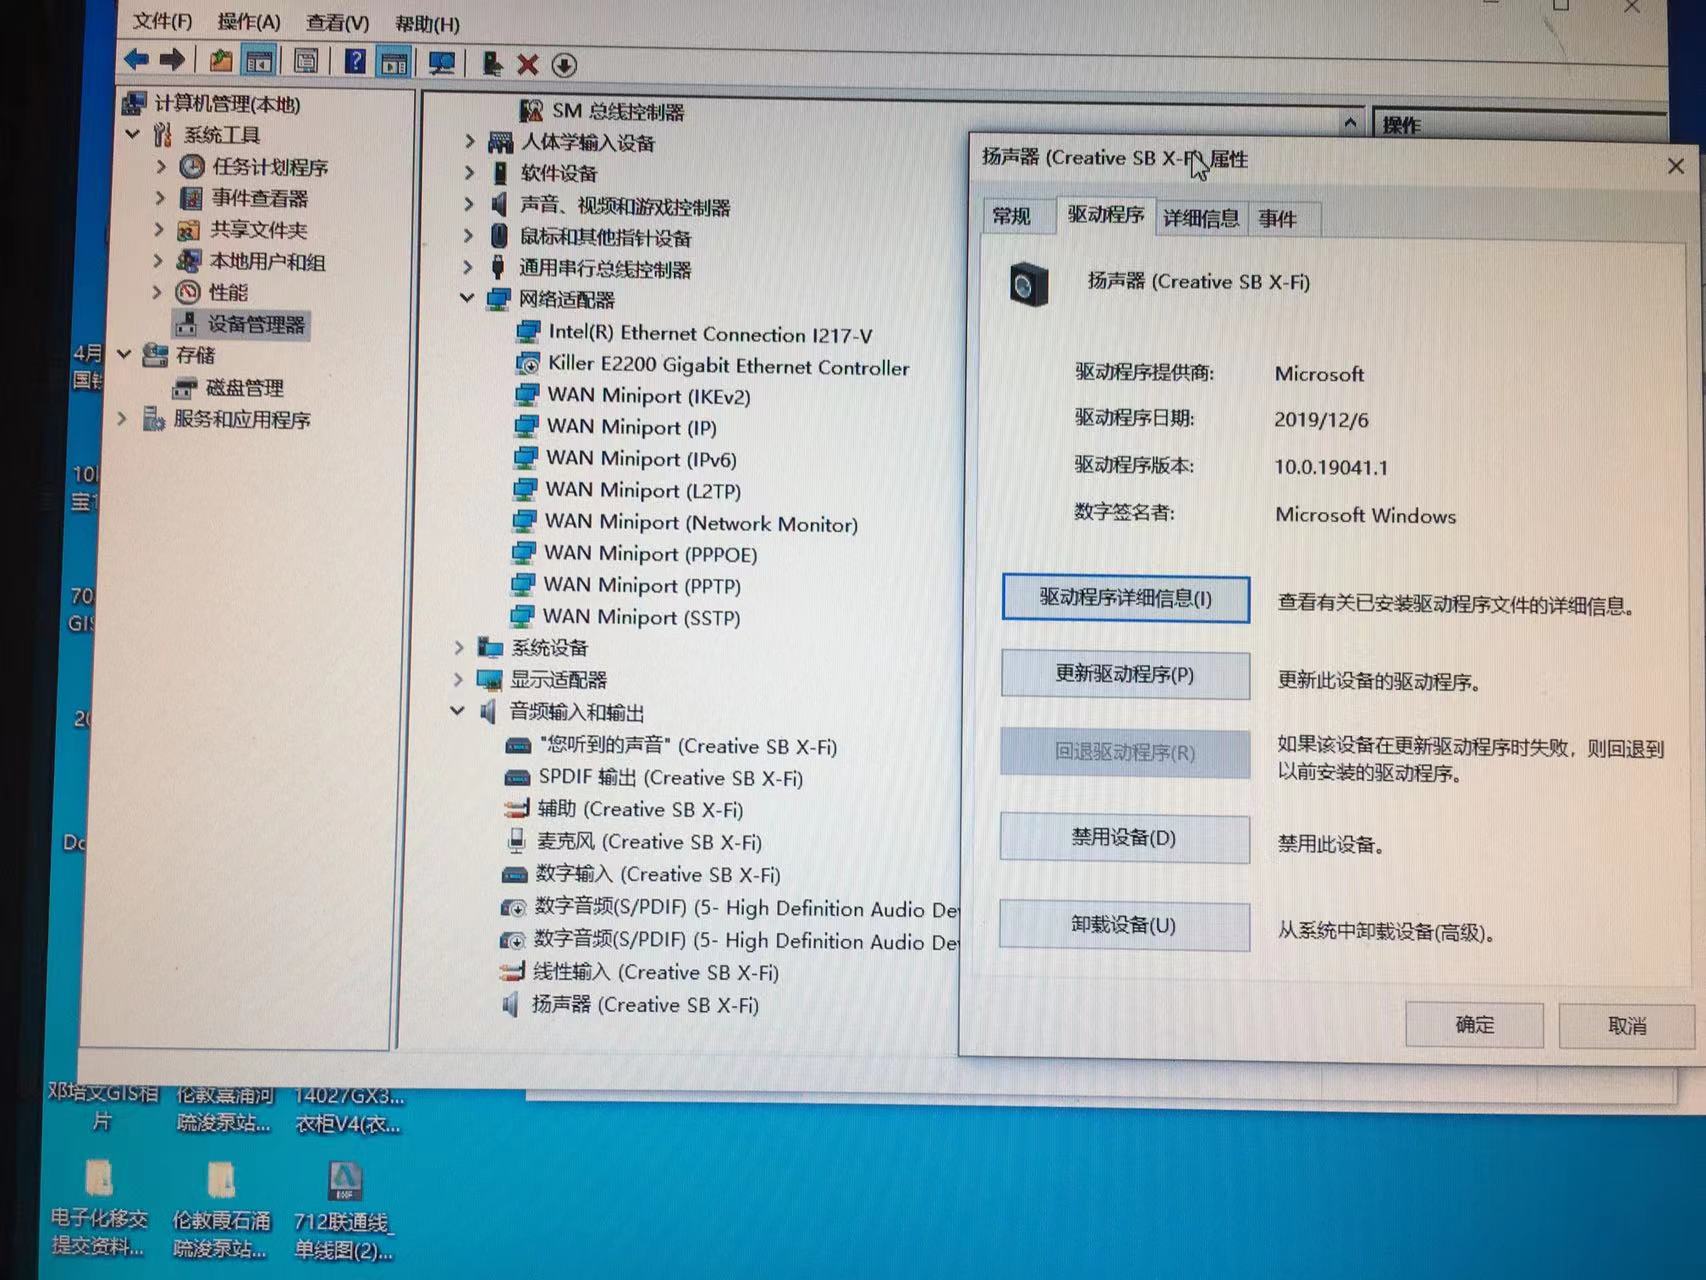Select WAN Miniport (PPPOE) entry
This screenshot has height=1280, width=1706.
tap(650, 553)
